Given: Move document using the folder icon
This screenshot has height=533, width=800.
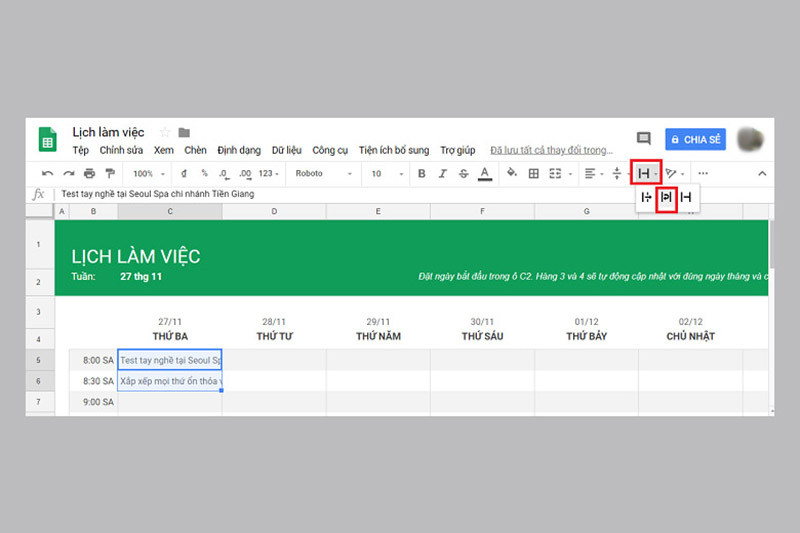Looking at the screenshot, I should (184, 133).
